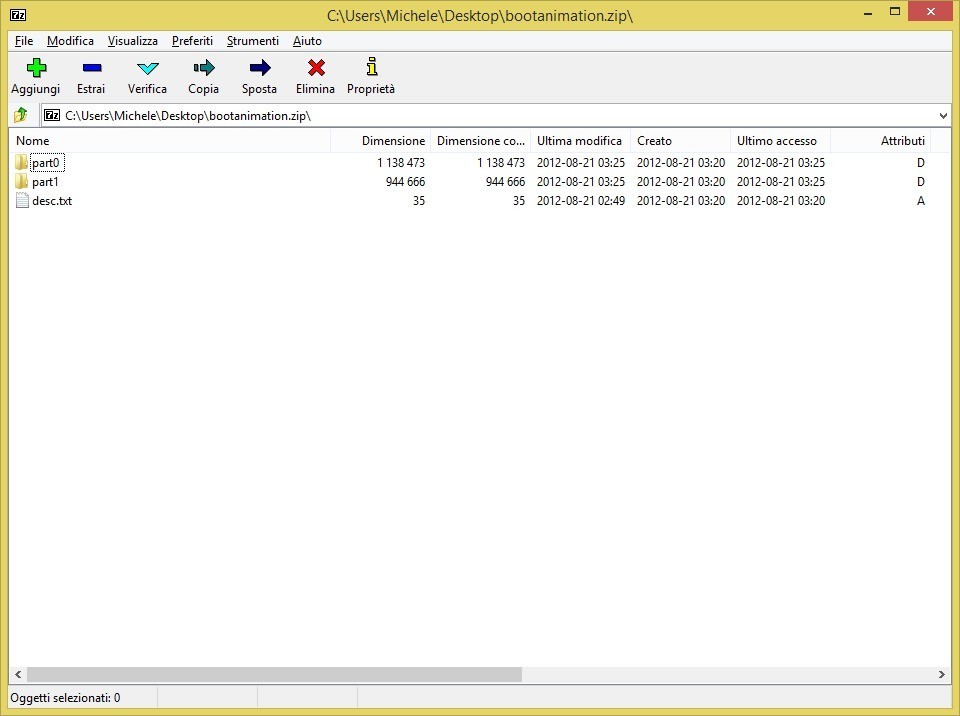The image size is (960, 716).
Task: Select the Sposta arrow icon
Action: coord(259,68)
